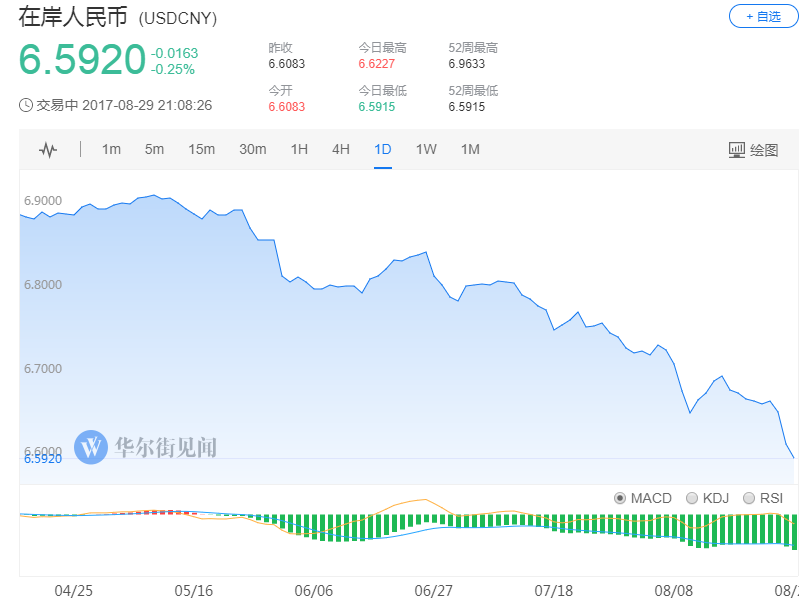Select the KDJ indicator radio button
Image resolution: width=808 pixels, height=608 pixels.
tap(692, 498)
